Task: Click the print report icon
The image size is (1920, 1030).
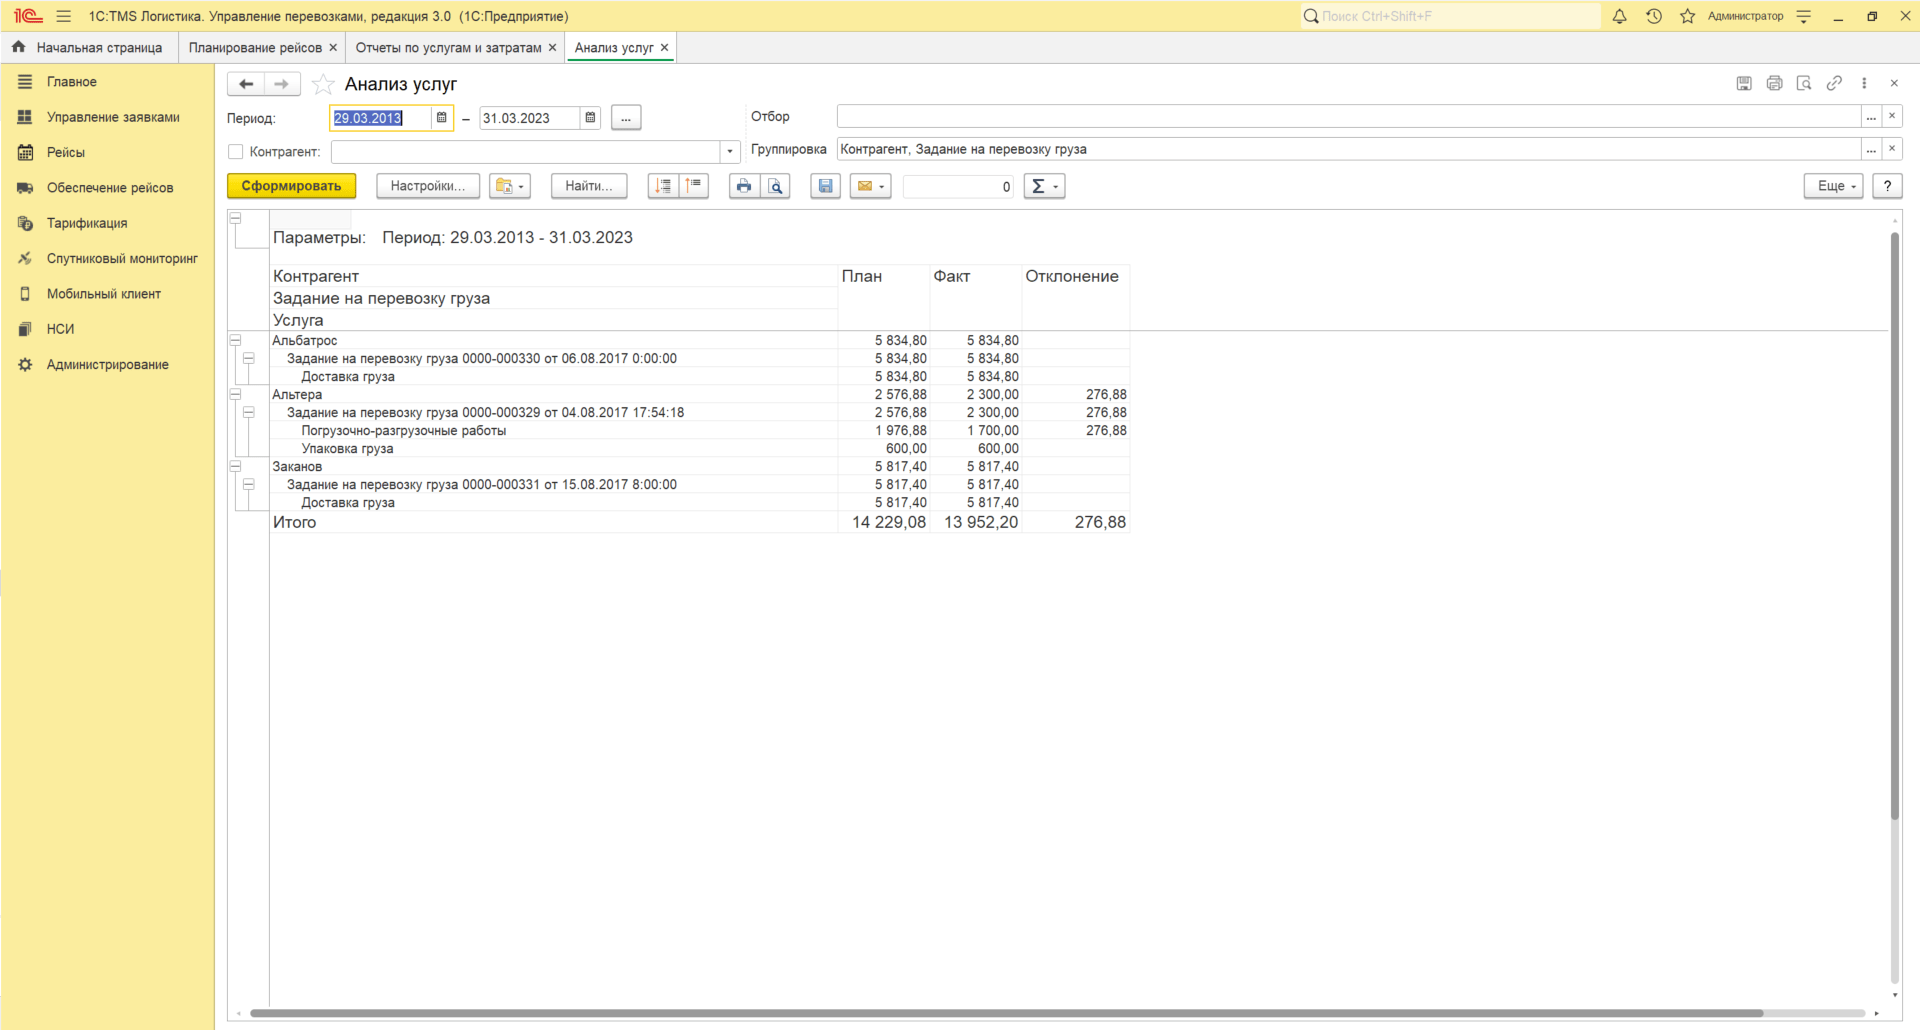Action: 743,186
